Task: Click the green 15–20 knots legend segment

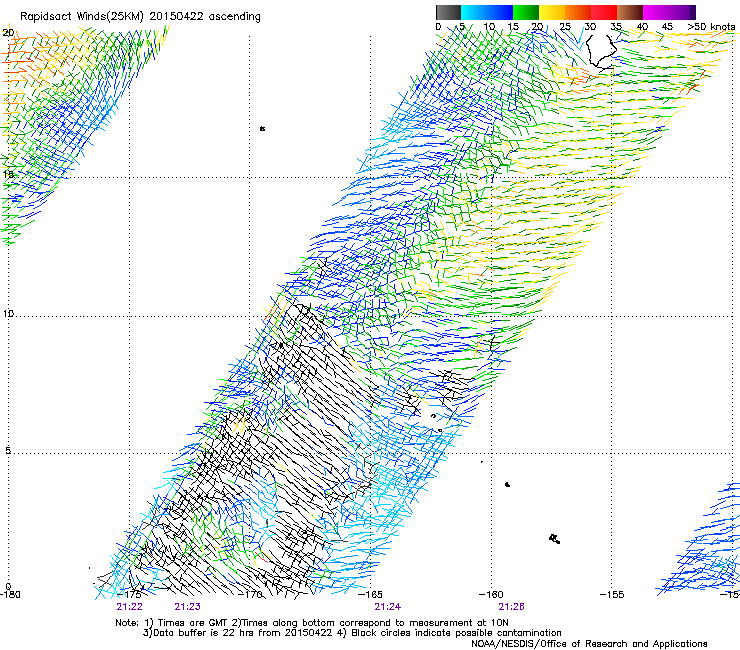Action: (x=526, y=12)
